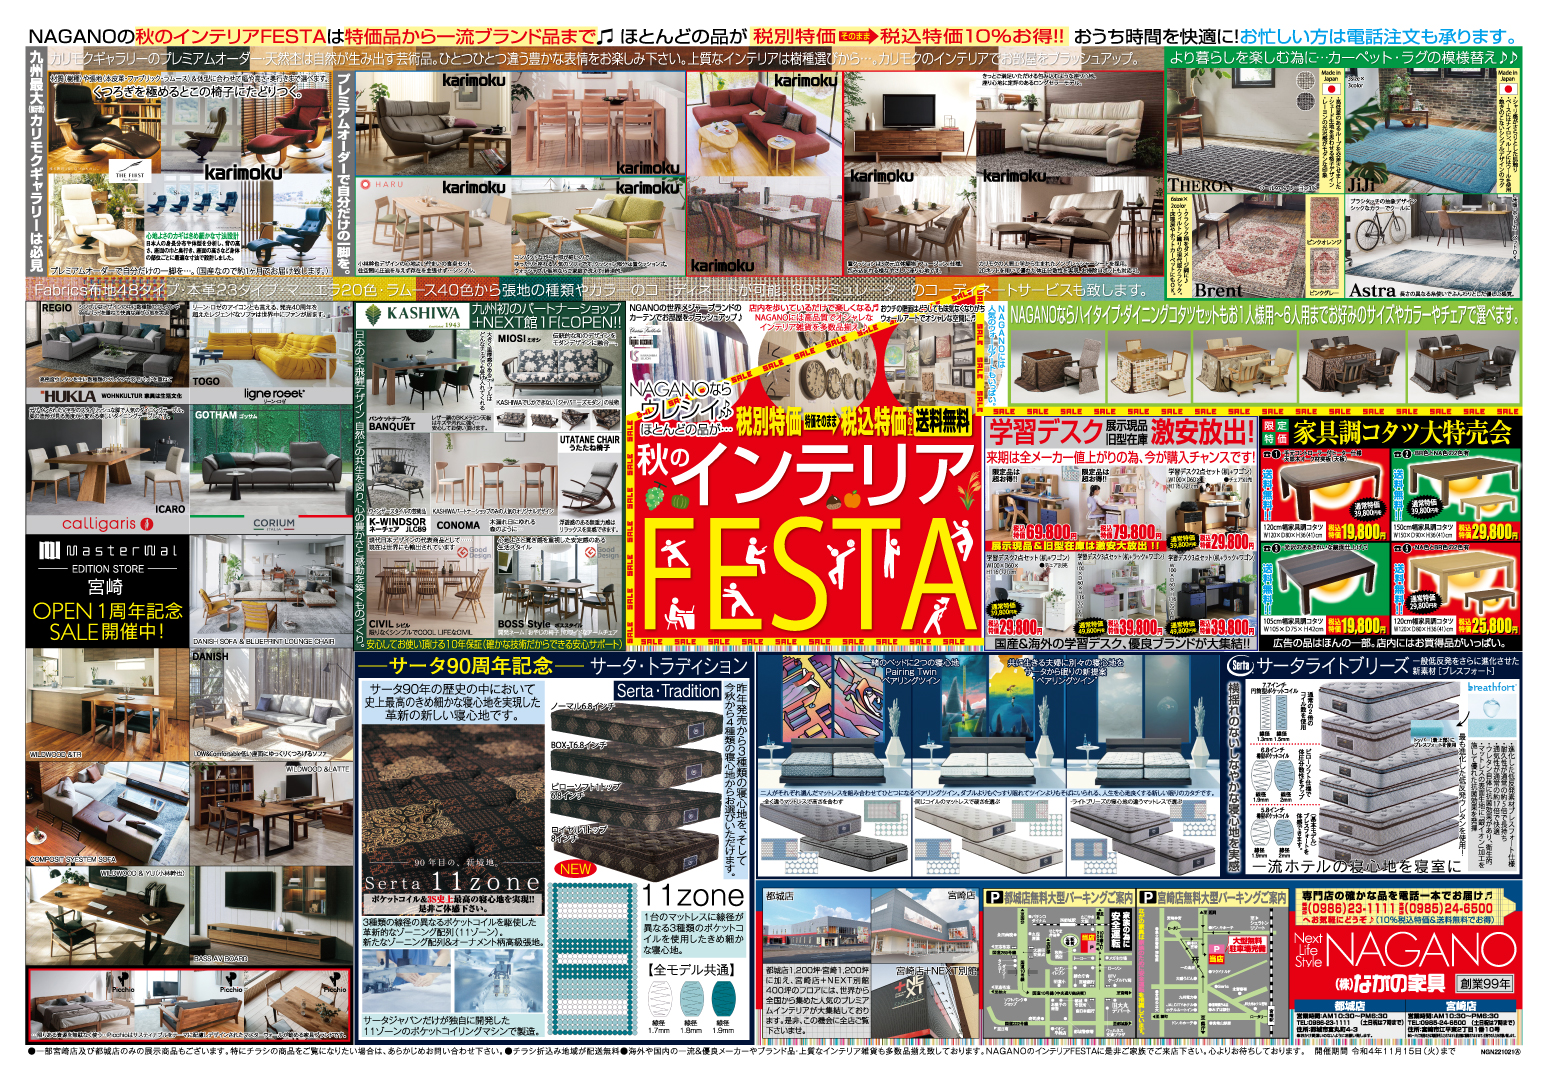Click phone number (0985)24-6500
The width and height of the screenshot is (1548, 1083).
click(1450, 908)
